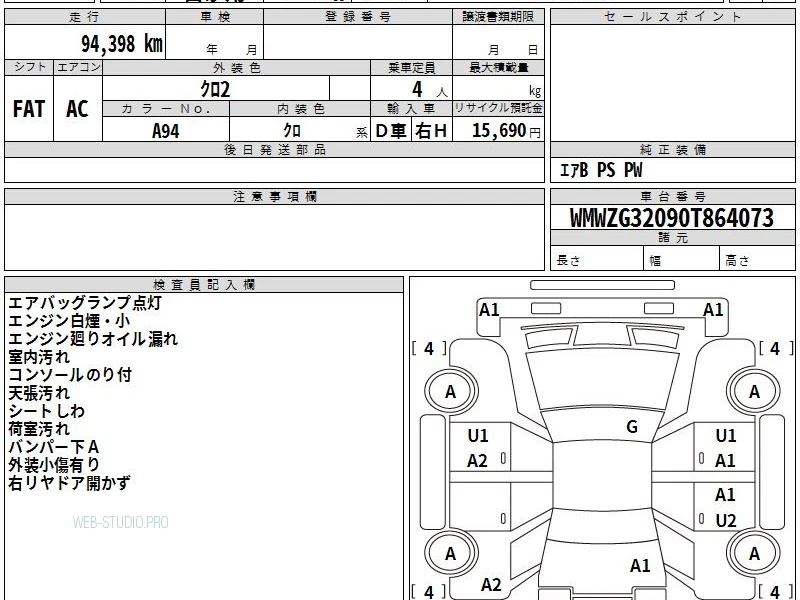Select the note 天張汚れ
This screenshot has height=600, width=800.
[x=39, y=393]
